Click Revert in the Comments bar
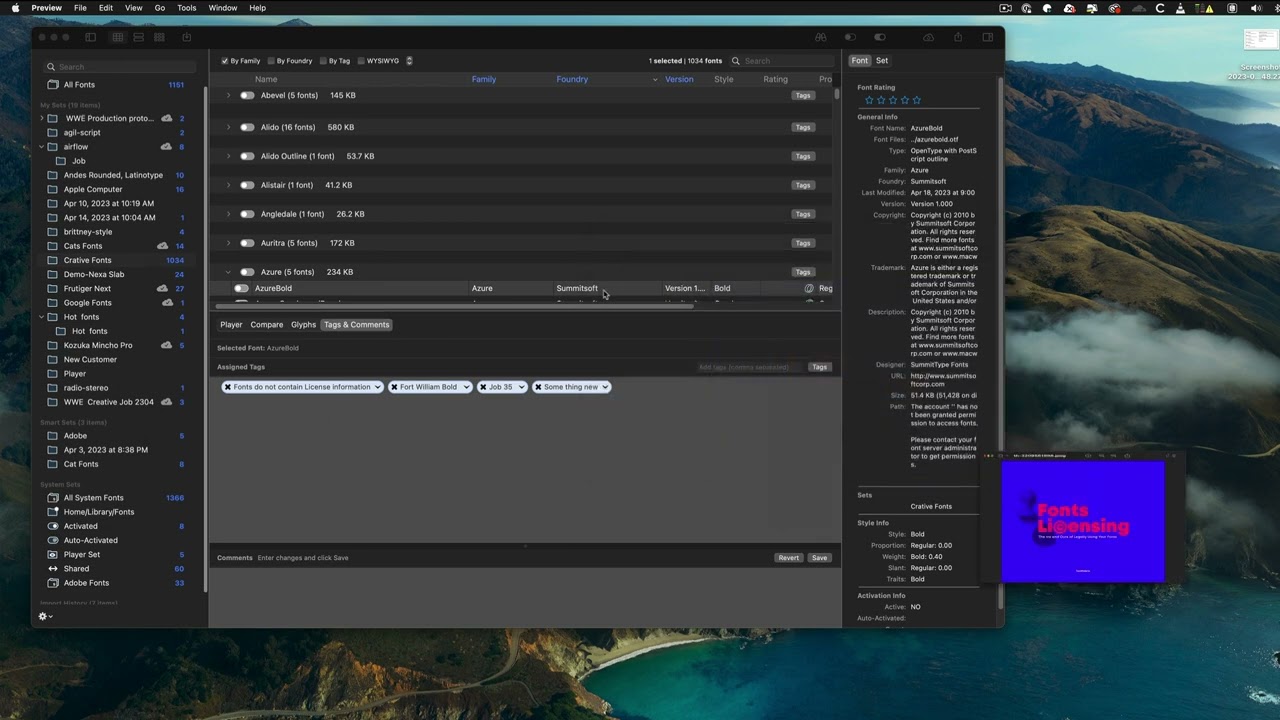This screenshot has width=1280, height=720. coord(789,558)
